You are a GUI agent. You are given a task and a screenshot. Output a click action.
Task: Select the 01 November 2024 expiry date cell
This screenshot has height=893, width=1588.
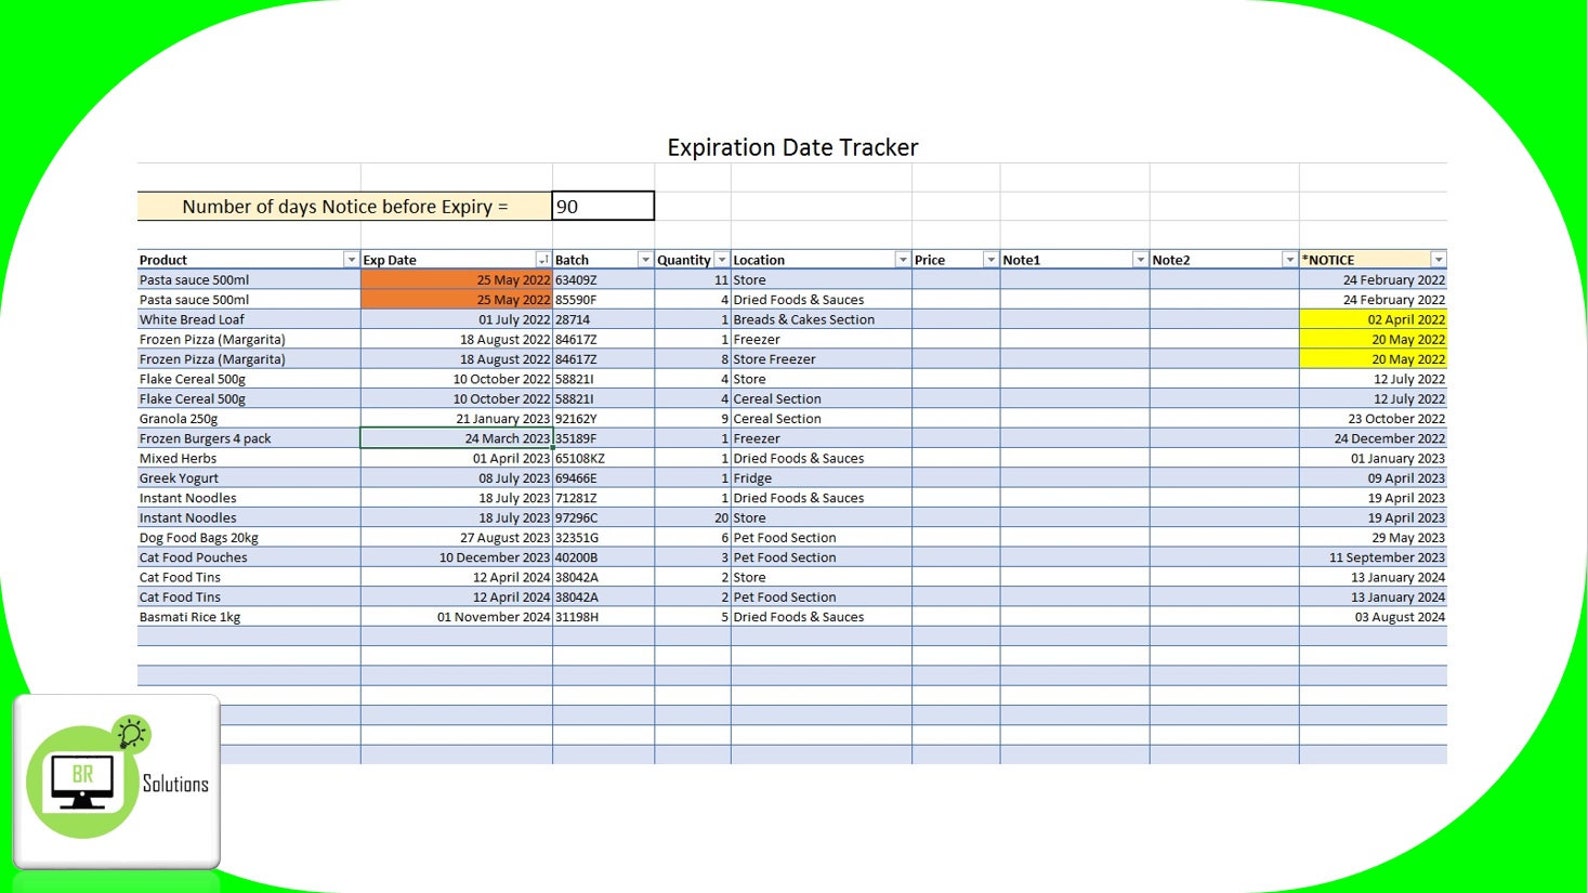click(456, 617)
